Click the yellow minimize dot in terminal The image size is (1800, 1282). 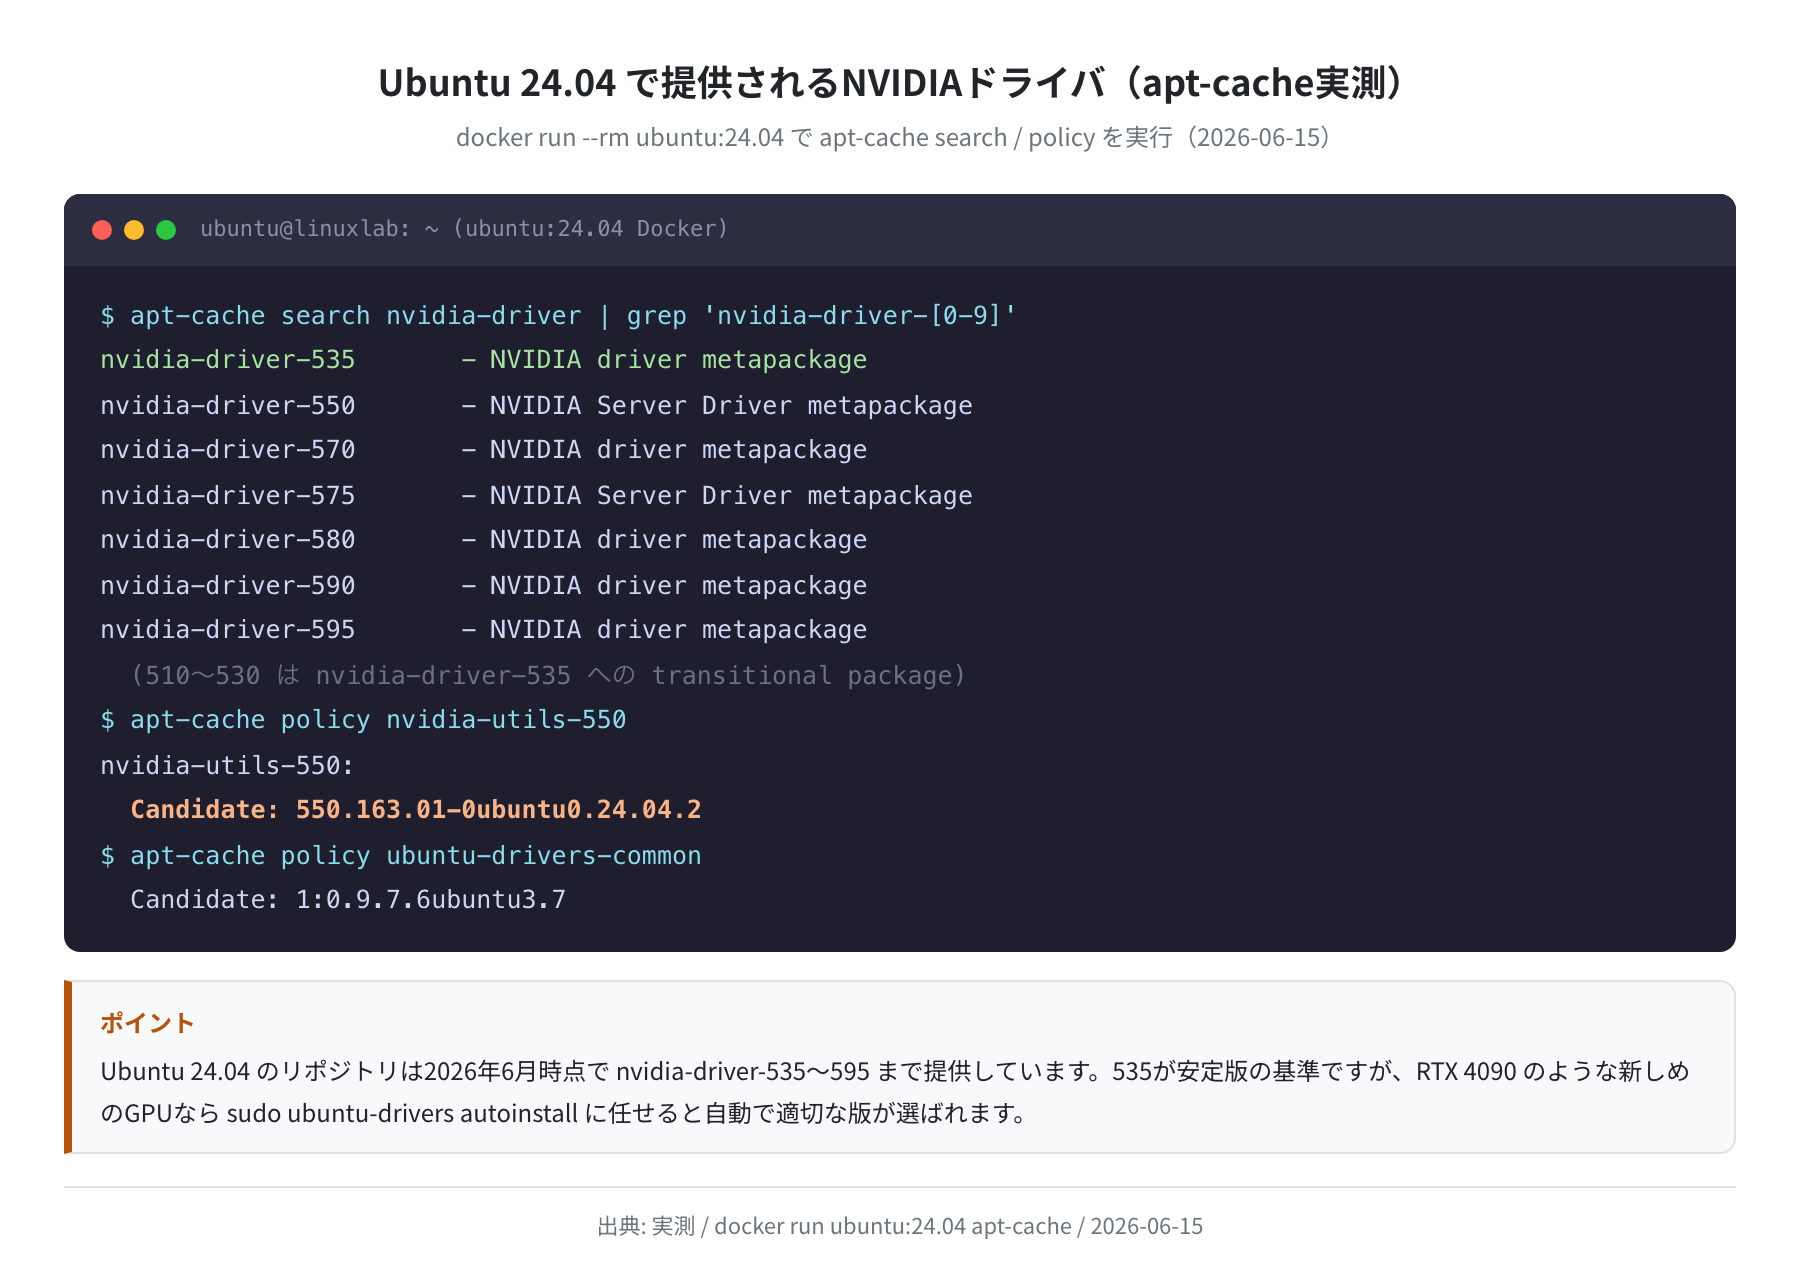pyautogui.click(x=134, y=230)
